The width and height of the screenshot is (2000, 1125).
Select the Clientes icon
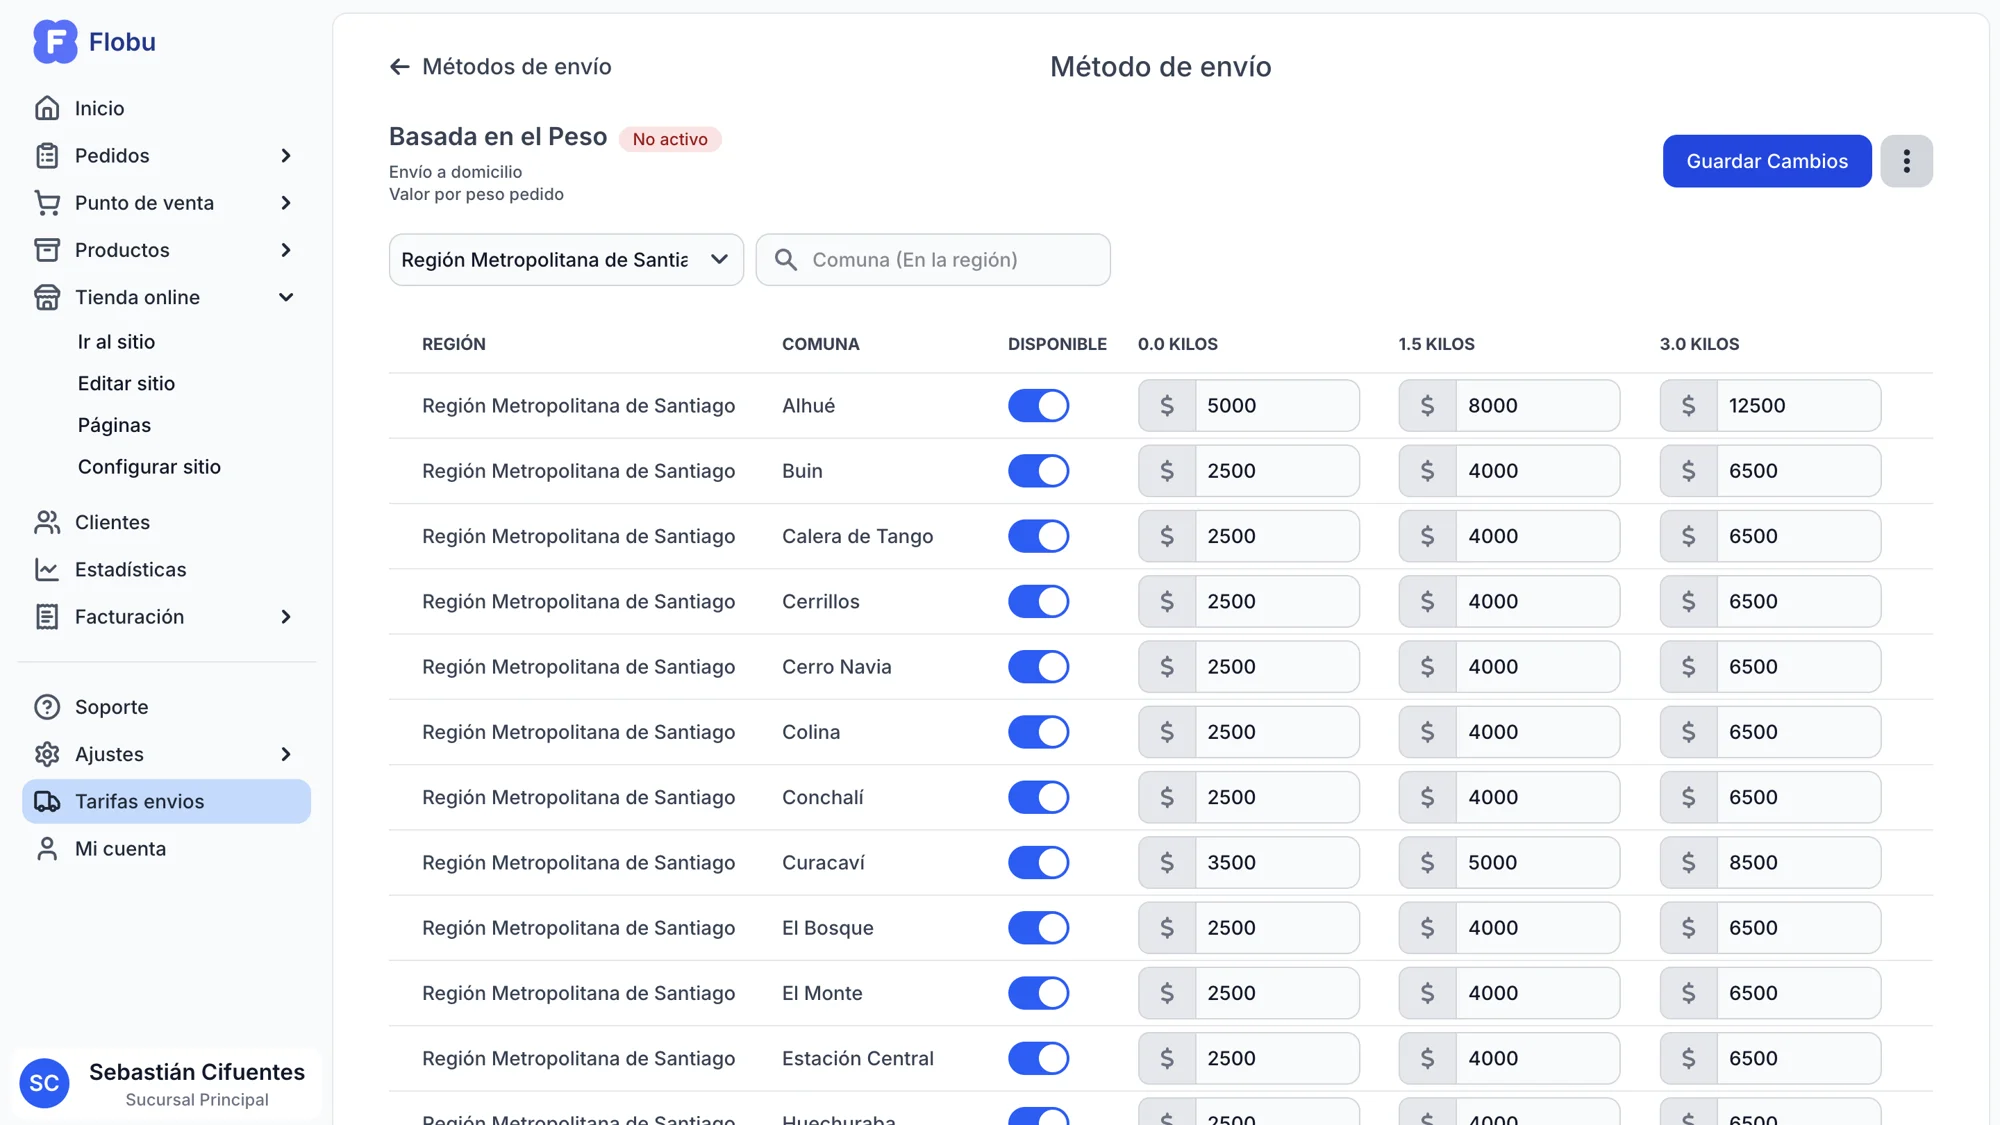click(47, 521)
